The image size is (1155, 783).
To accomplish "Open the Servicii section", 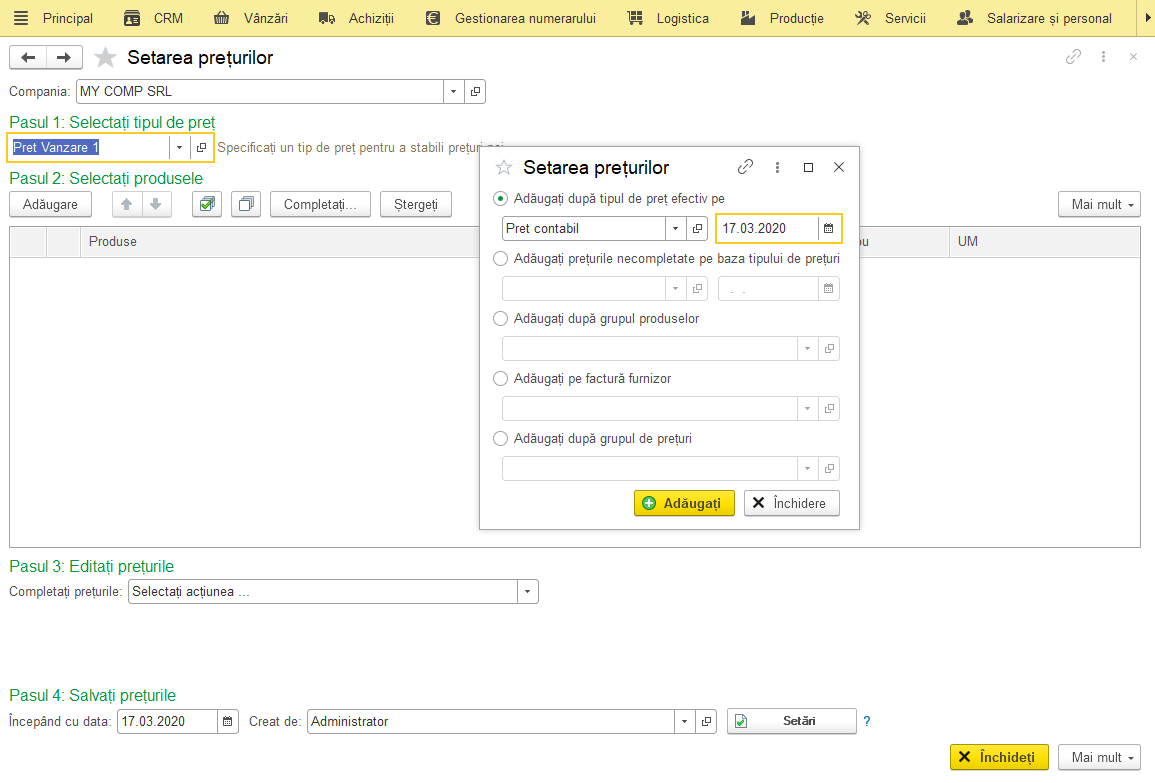I will click(x=890, y=18).
